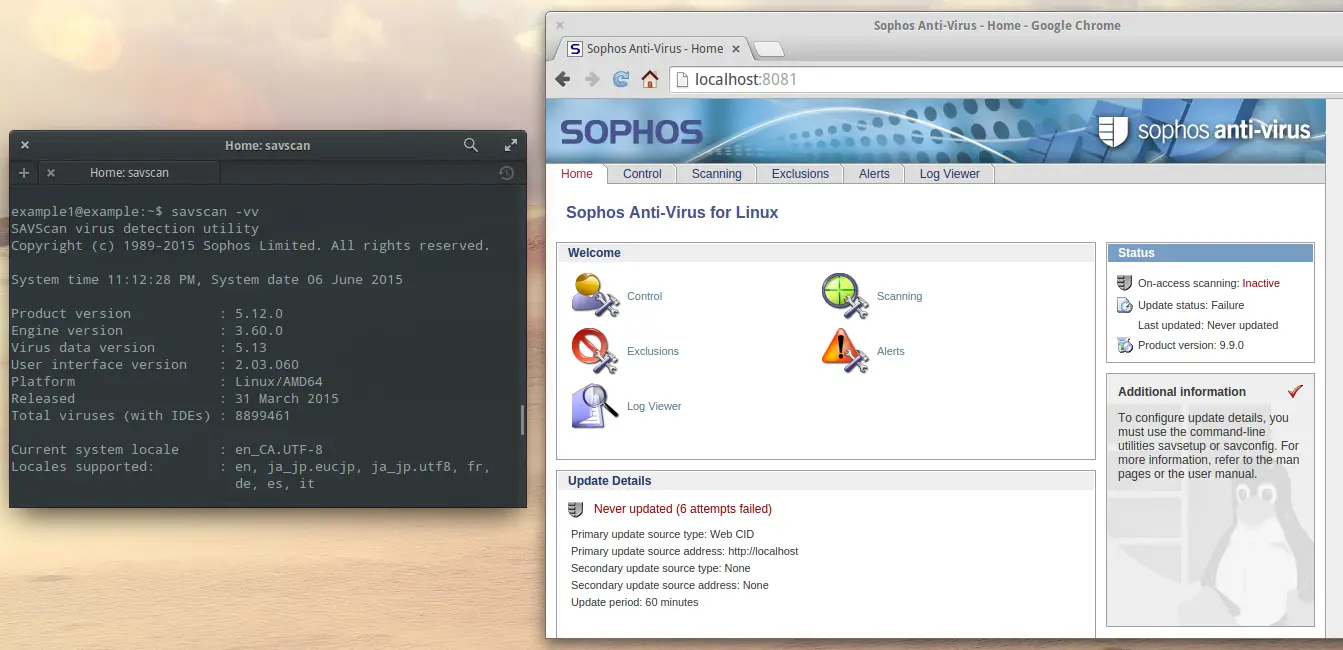Click the Control icon in Welcome panel

[x=595, y=296]
